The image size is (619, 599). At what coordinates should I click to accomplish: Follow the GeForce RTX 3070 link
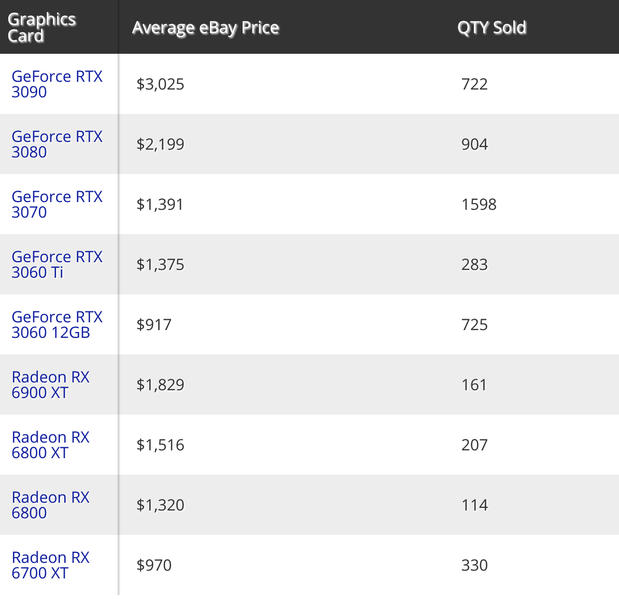56,204
